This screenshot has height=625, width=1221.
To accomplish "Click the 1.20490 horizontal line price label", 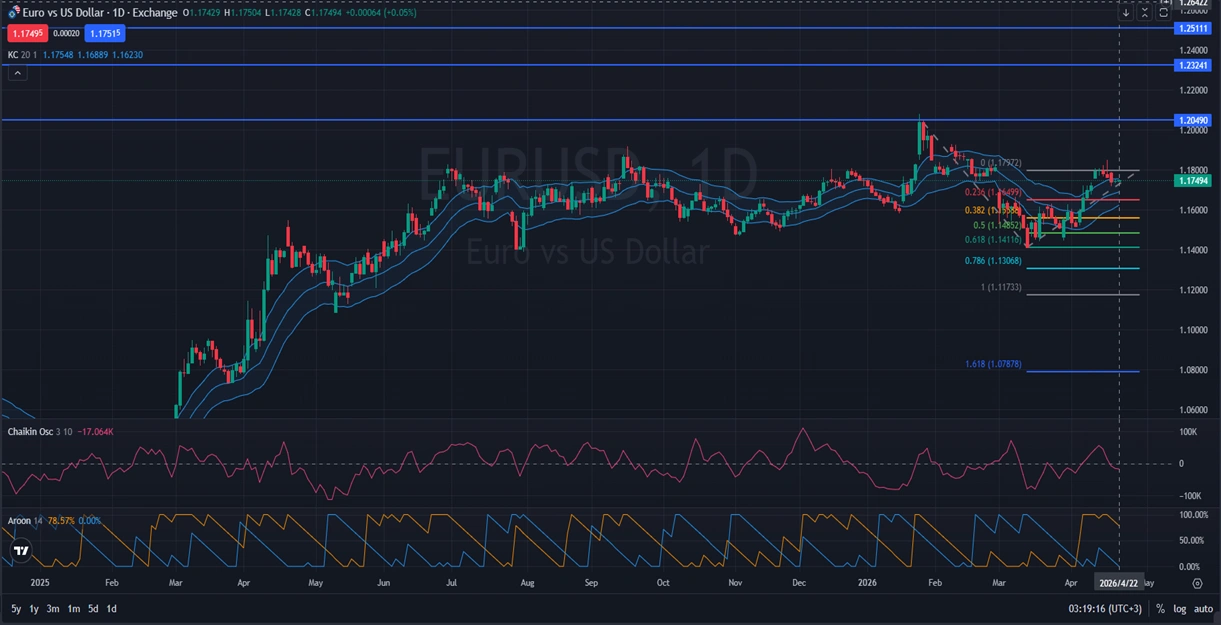I will click(1194, 120).
